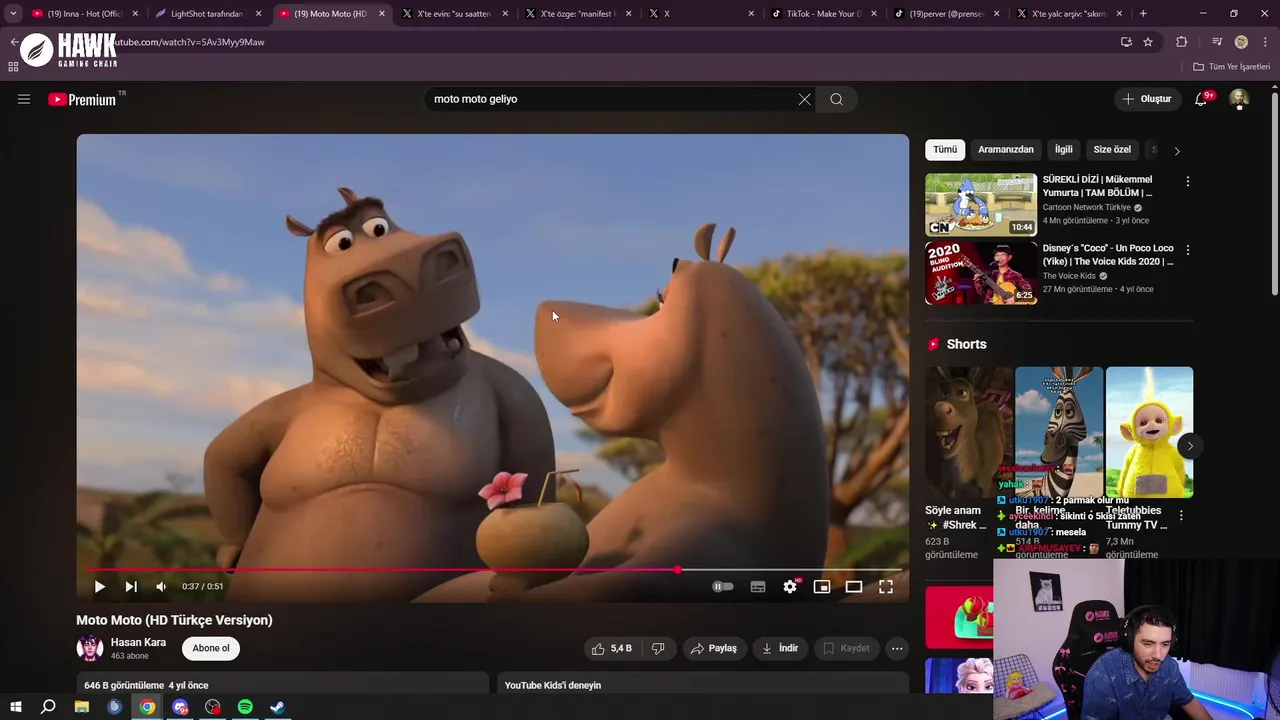Open File Explorer from taskbar
This screenshot has height=720, width=1280.
82,707
